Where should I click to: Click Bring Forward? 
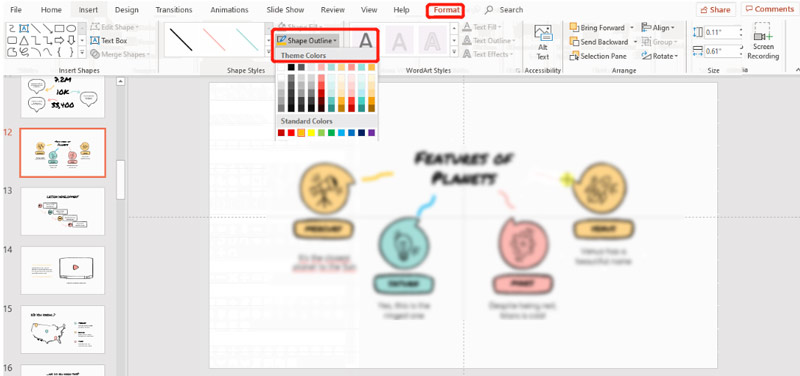597,28
